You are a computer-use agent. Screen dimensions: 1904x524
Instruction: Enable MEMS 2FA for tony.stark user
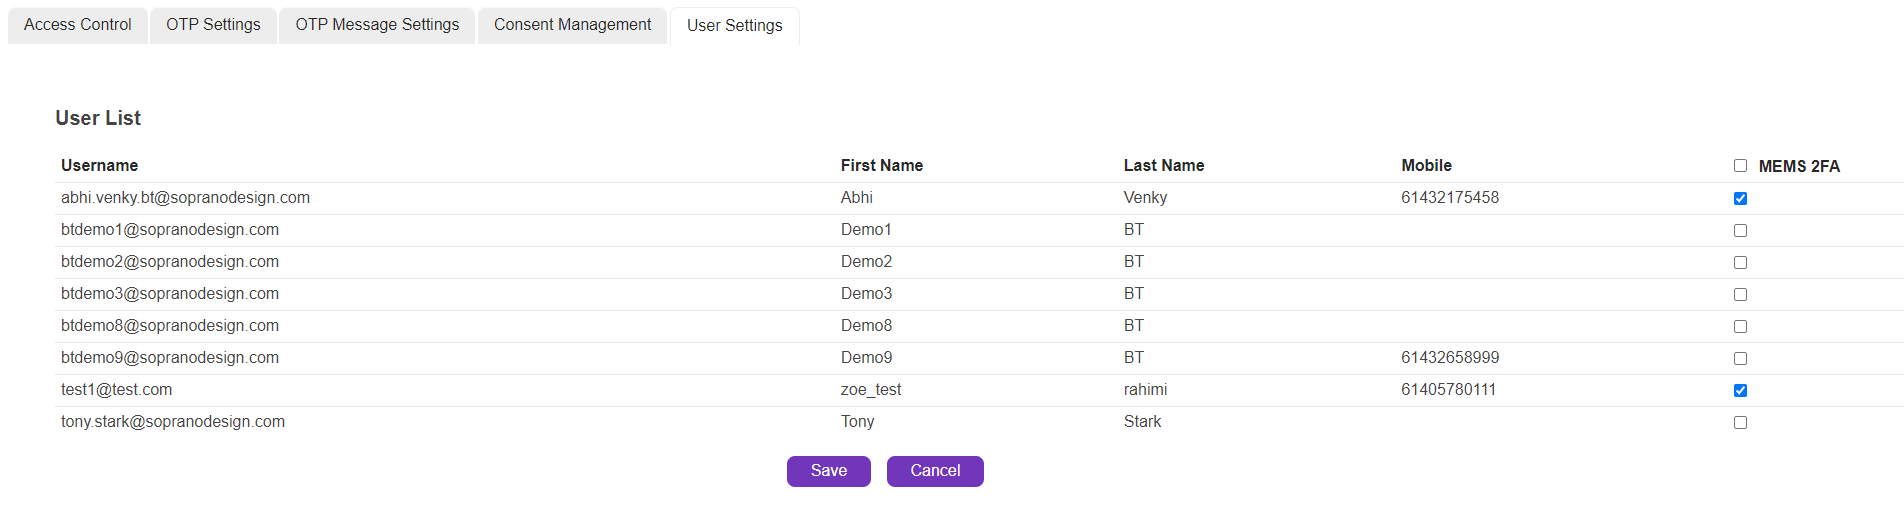(x=1740, y=422)
